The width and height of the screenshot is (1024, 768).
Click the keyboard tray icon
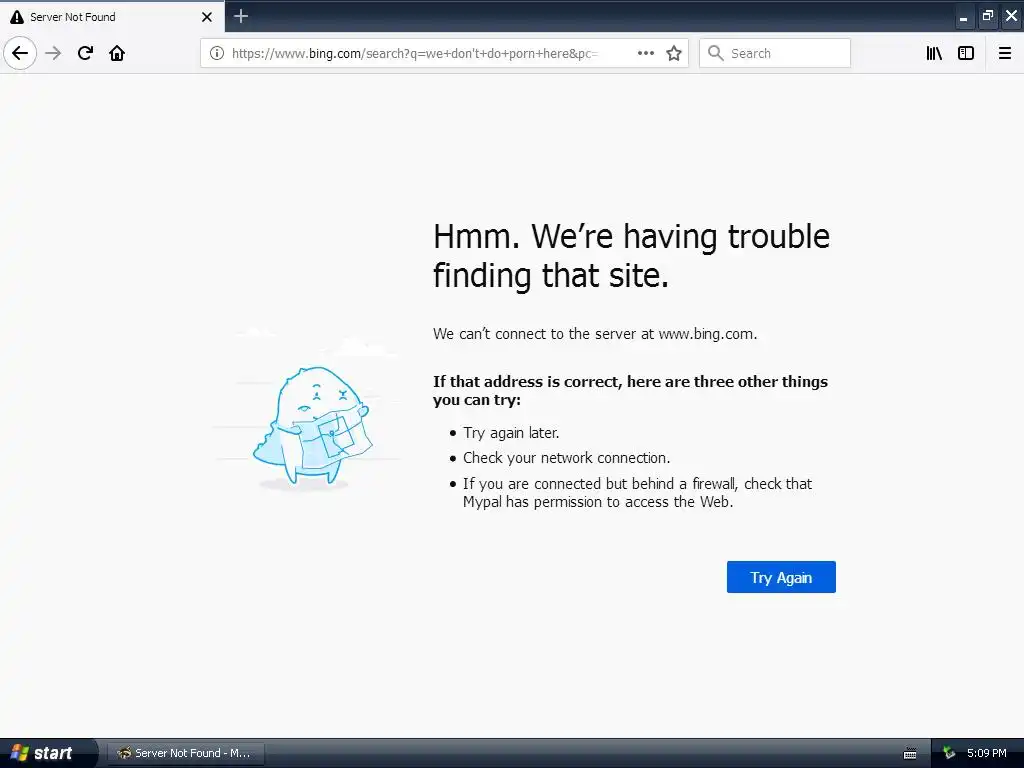910,753
